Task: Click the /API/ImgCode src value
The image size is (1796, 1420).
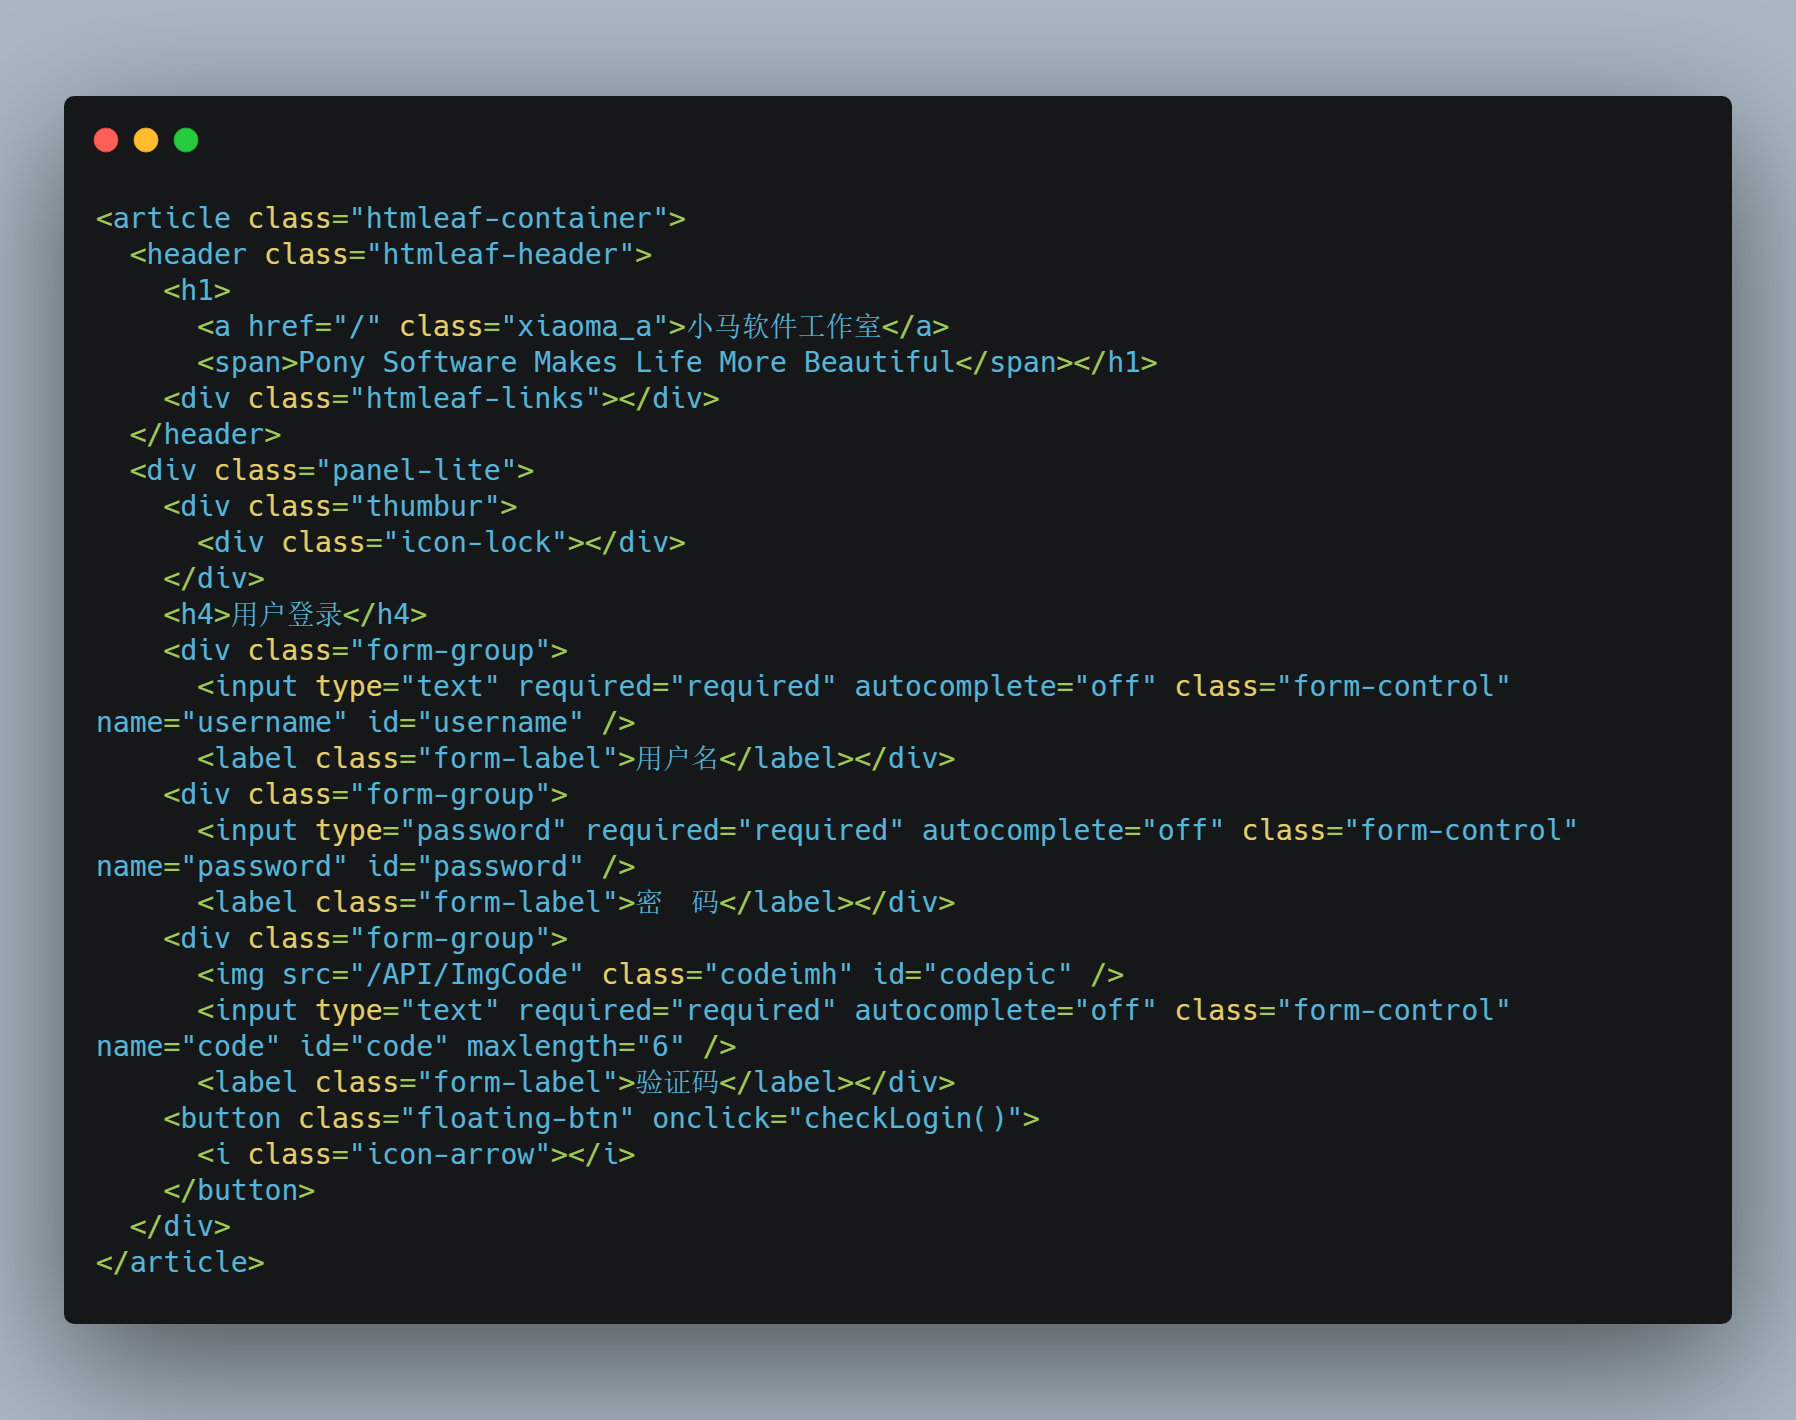Action: click(x=467, y=974)
